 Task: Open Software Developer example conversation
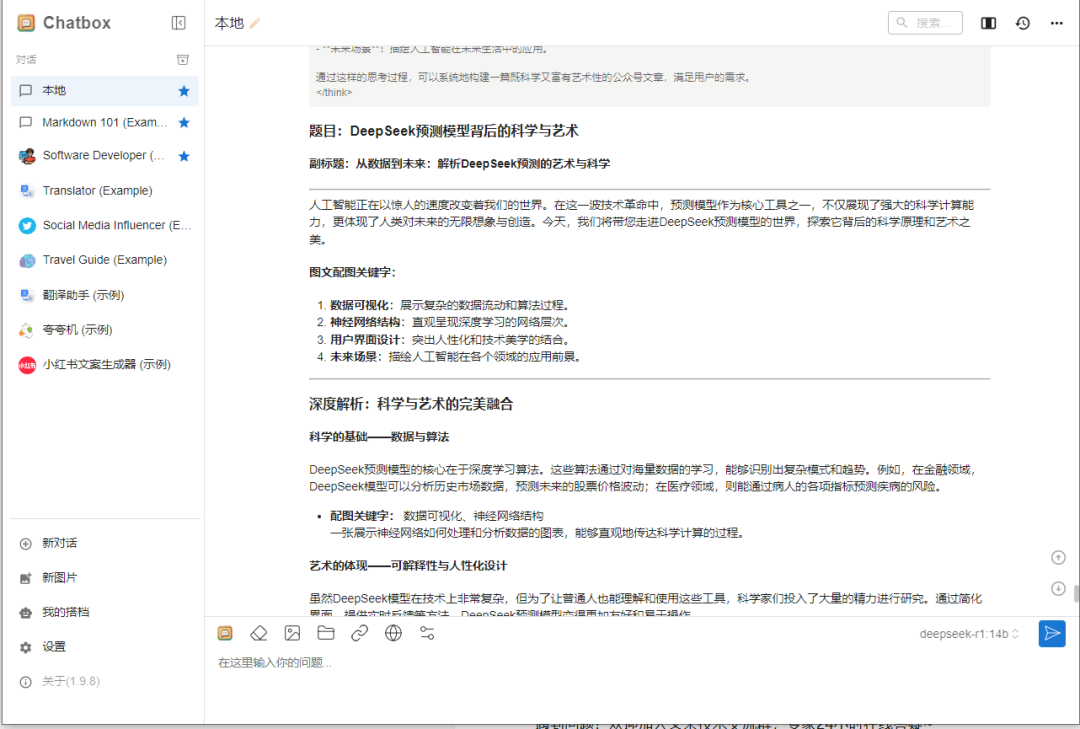(x=105, y=156)
